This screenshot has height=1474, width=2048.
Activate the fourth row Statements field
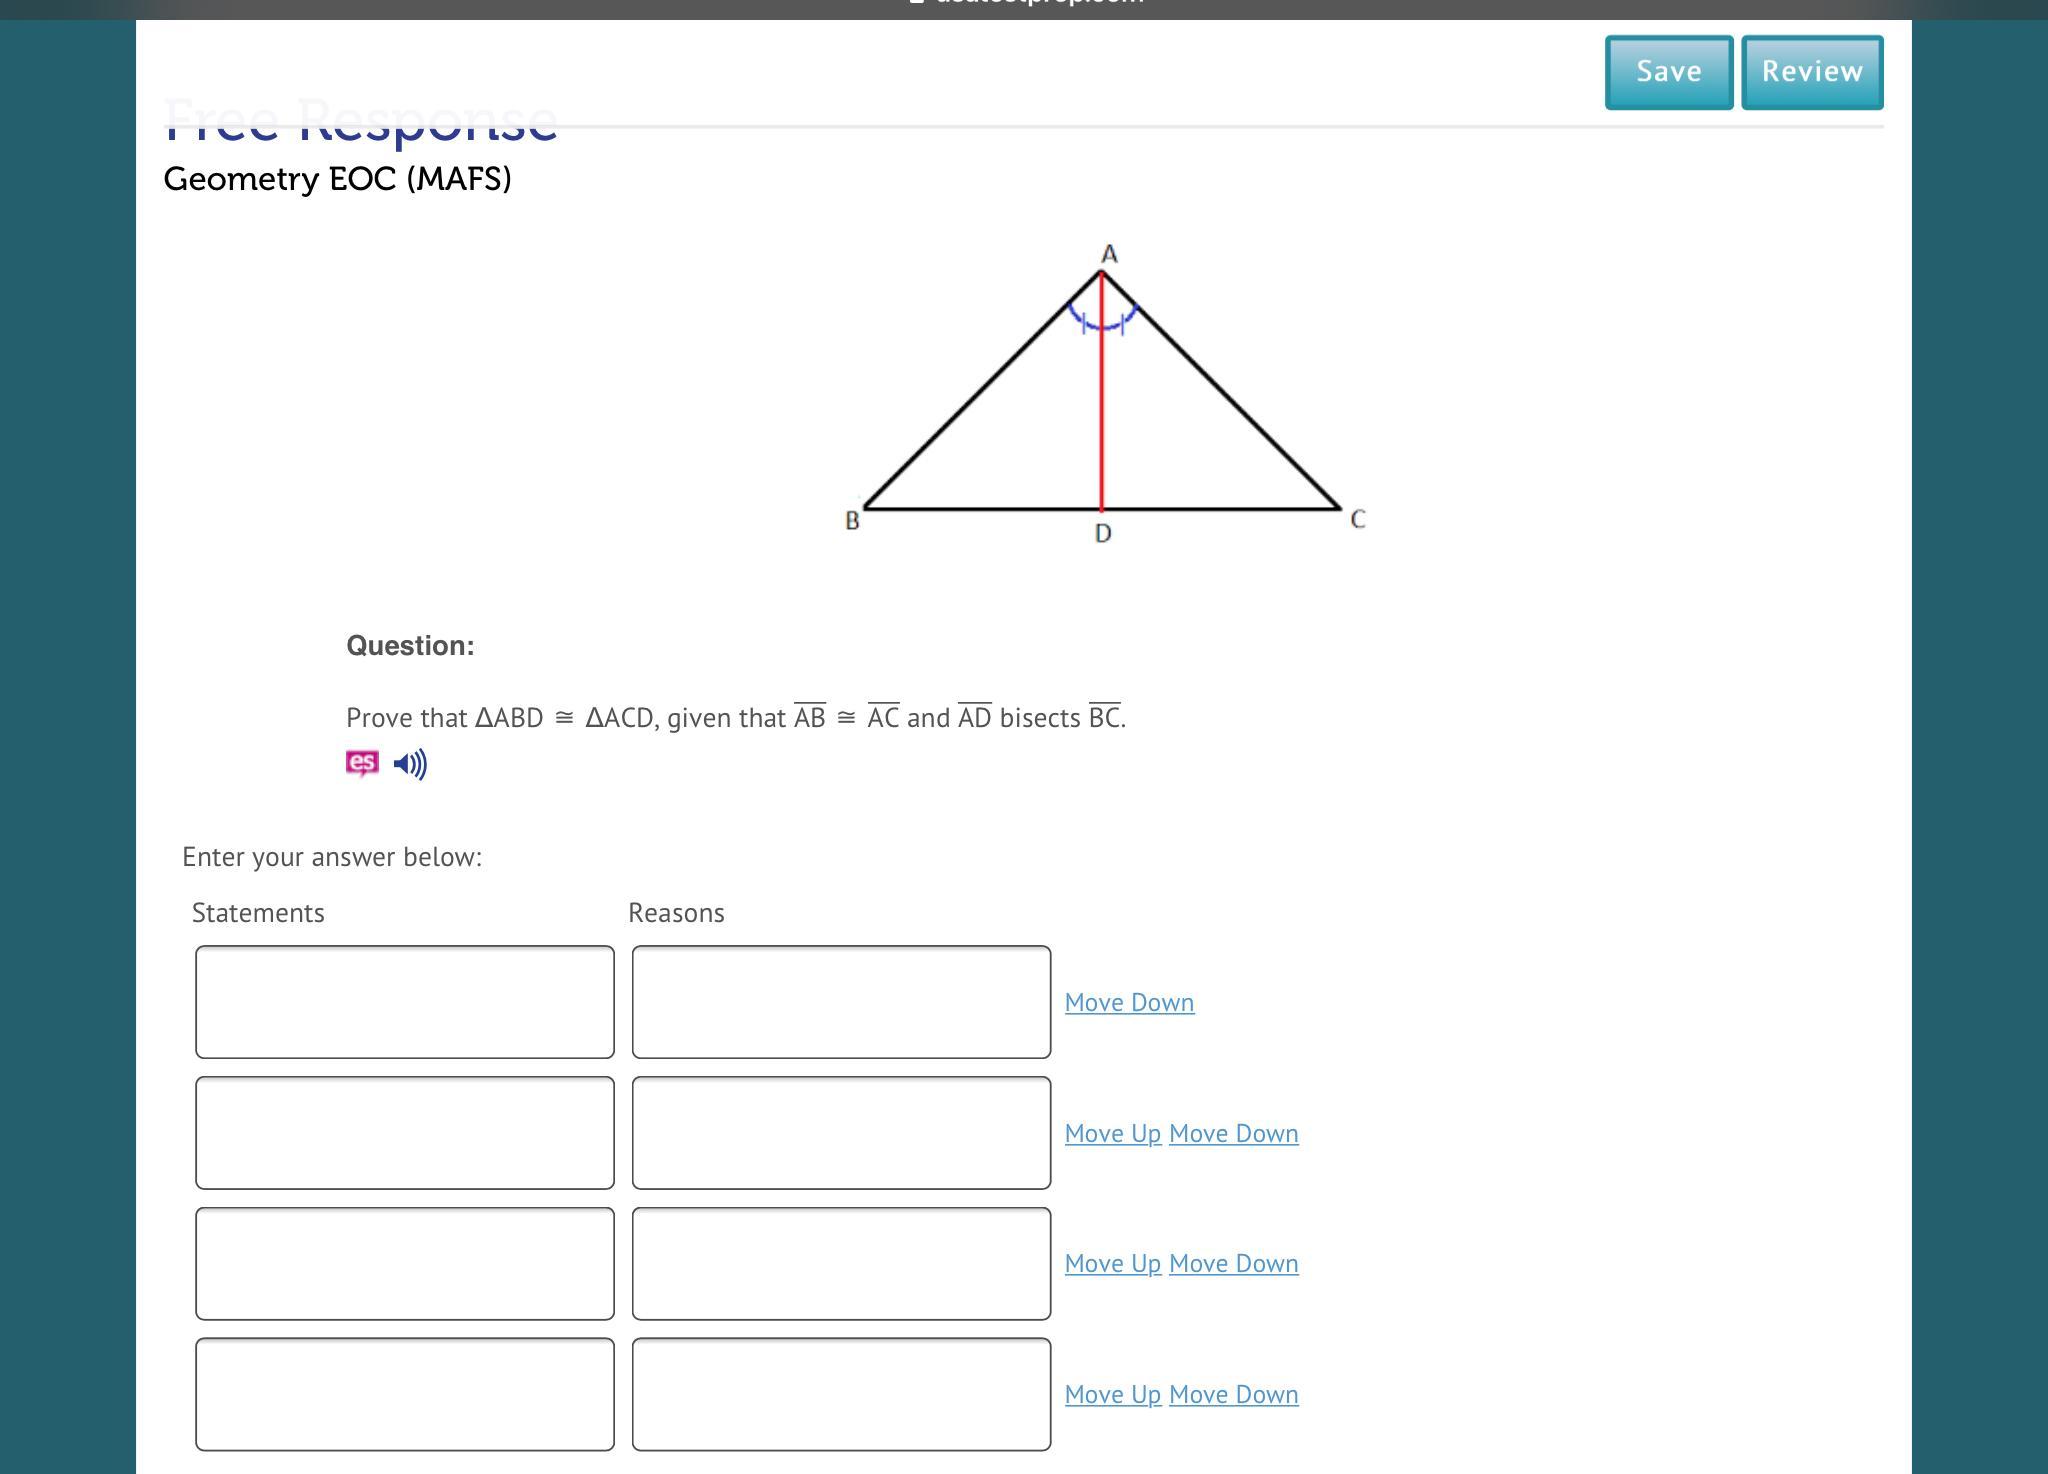click(404, 1394)
